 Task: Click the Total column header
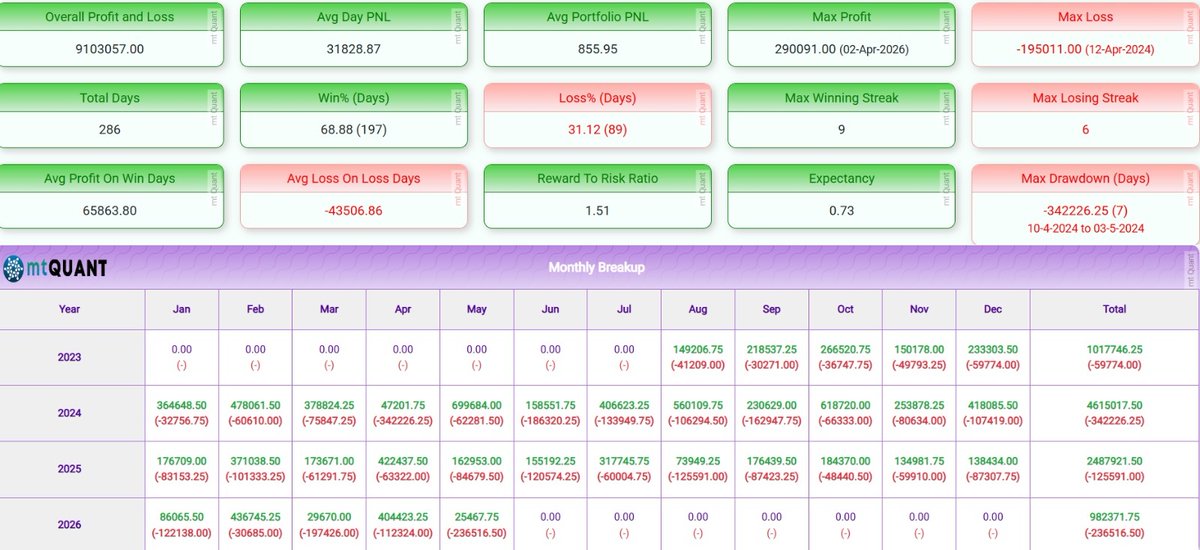tap(1114, 309)
